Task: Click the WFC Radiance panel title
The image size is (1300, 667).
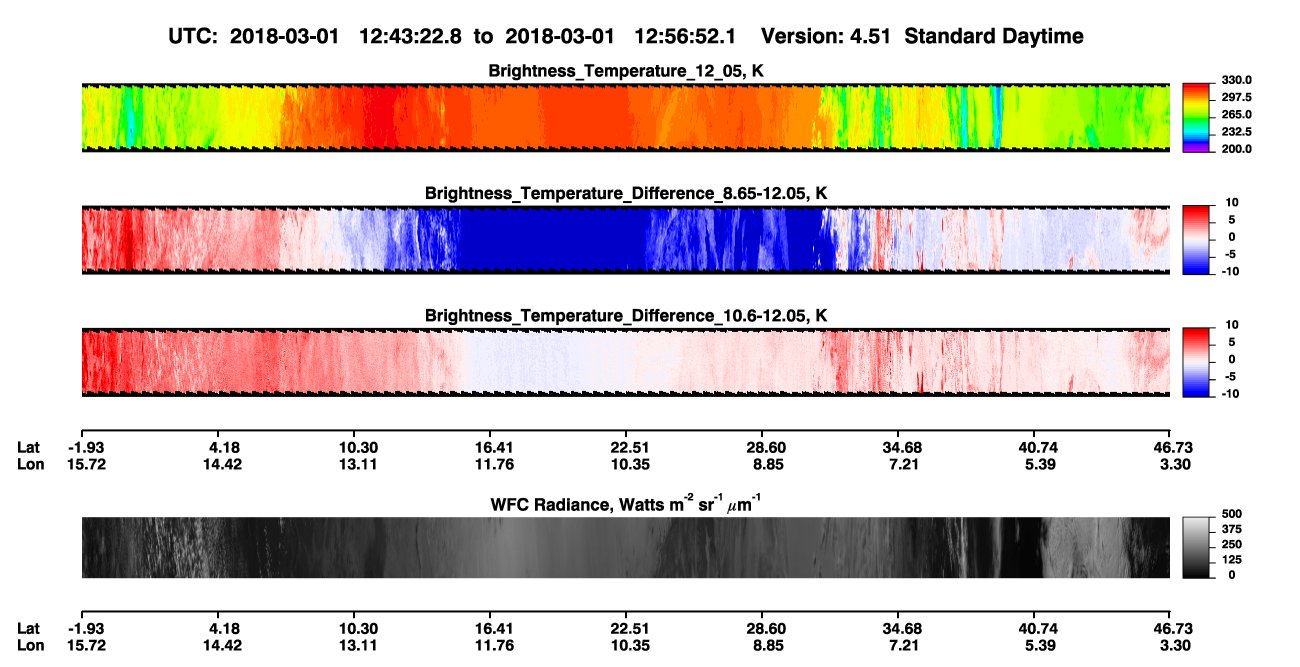Action: [626, 503]
